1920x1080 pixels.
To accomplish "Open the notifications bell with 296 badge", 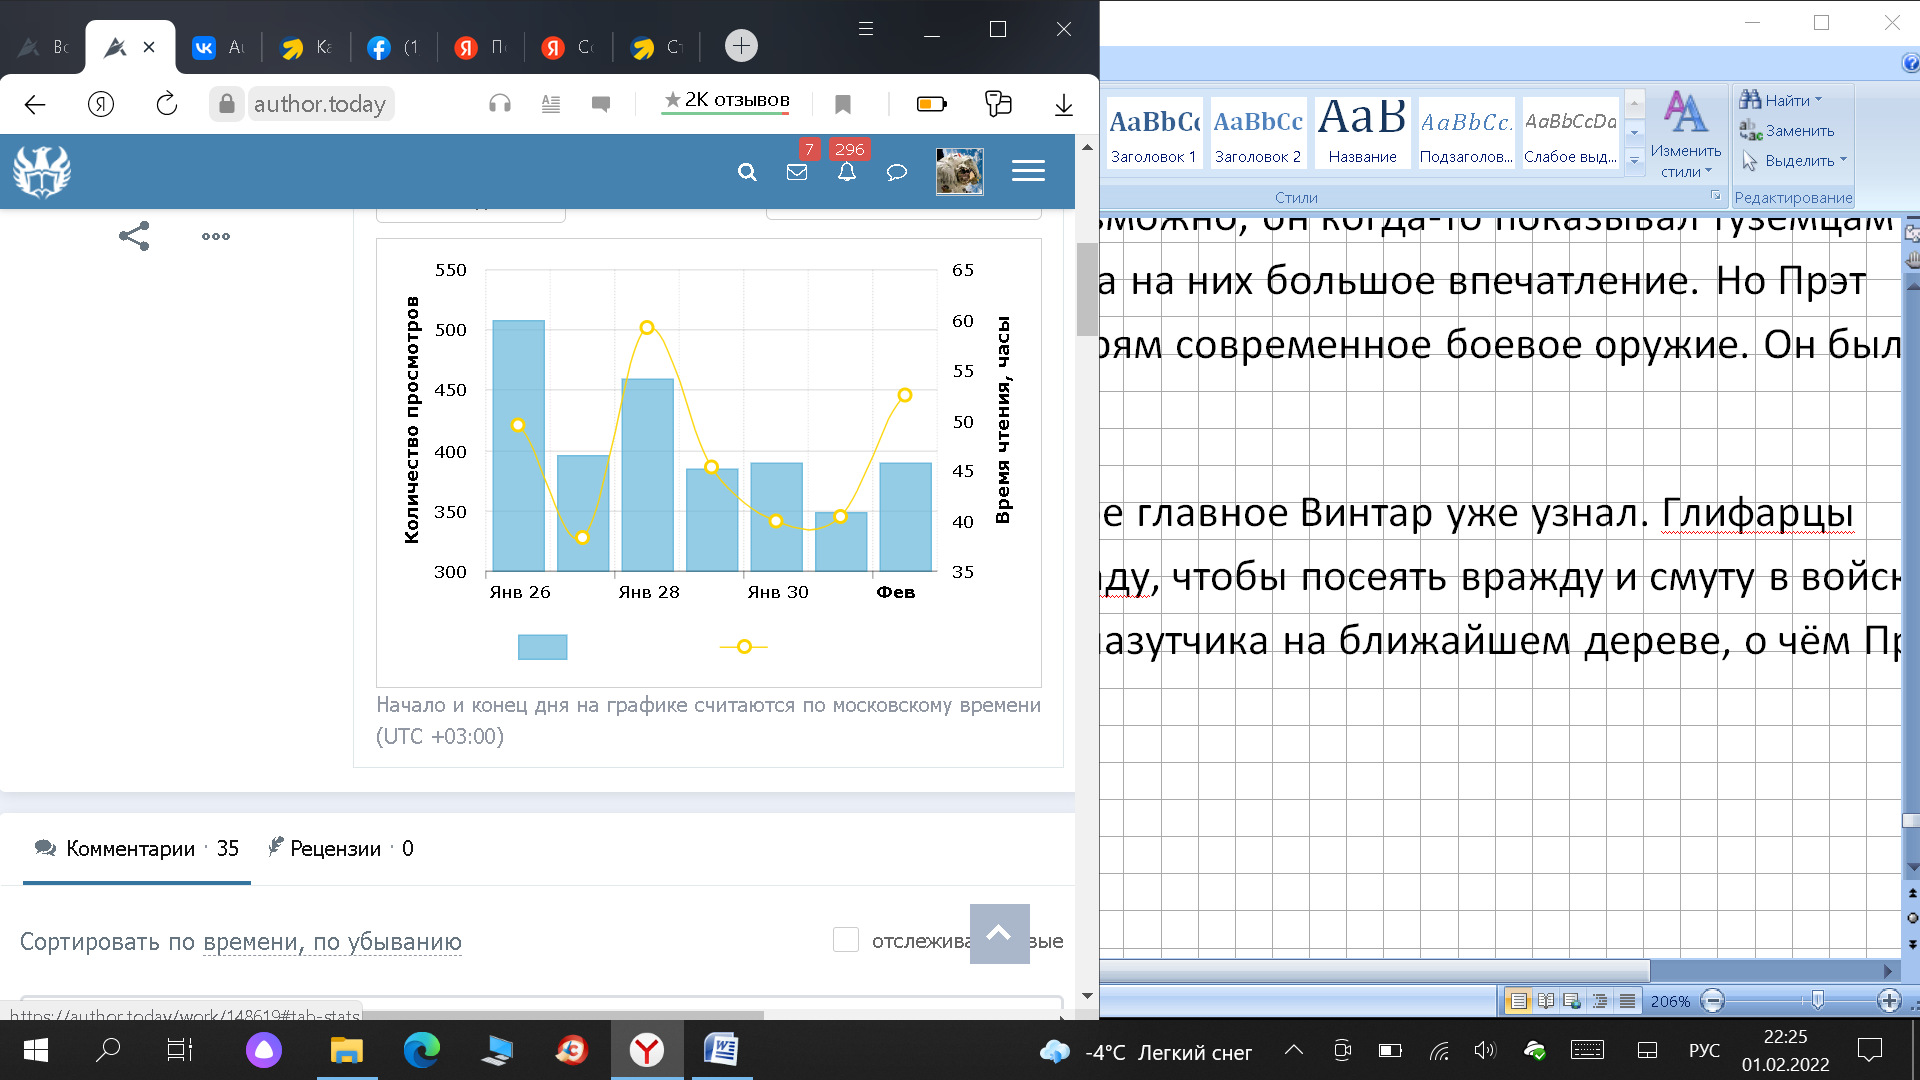I will pos(847,172).
